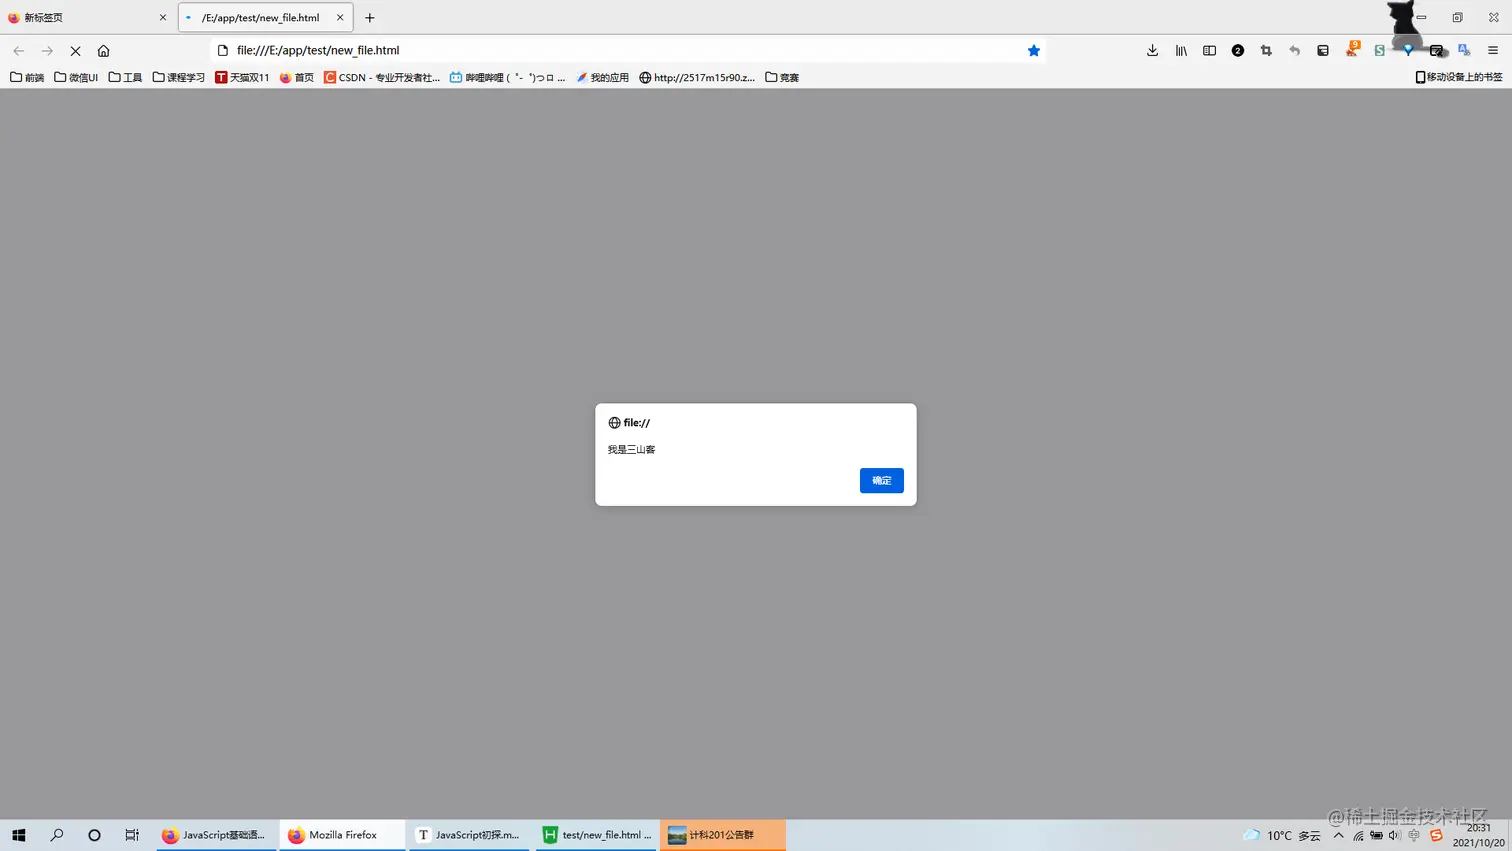Open the dark window-layout extension icon

click(x=1323, y=50)
